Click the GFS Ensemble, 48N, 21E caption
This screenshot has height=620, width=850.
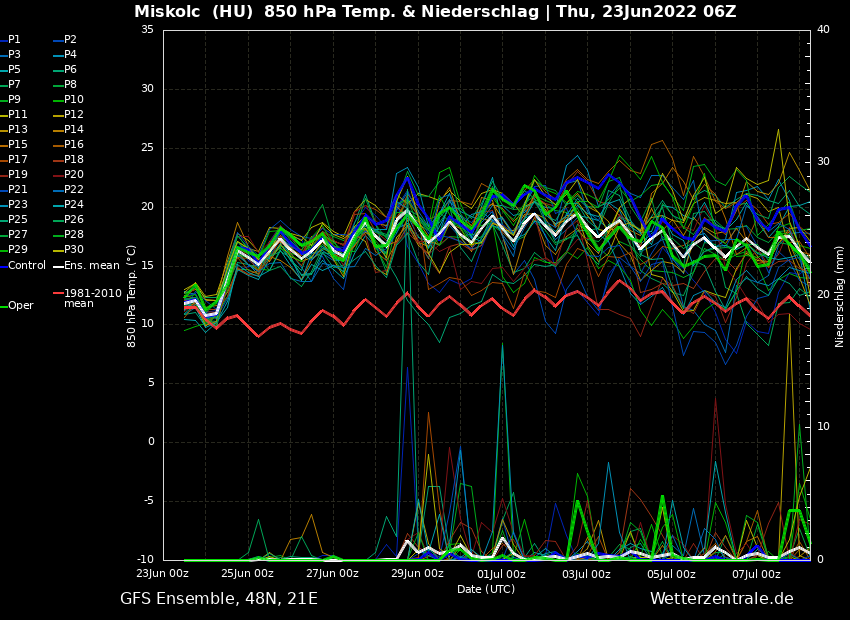[219, 599]
